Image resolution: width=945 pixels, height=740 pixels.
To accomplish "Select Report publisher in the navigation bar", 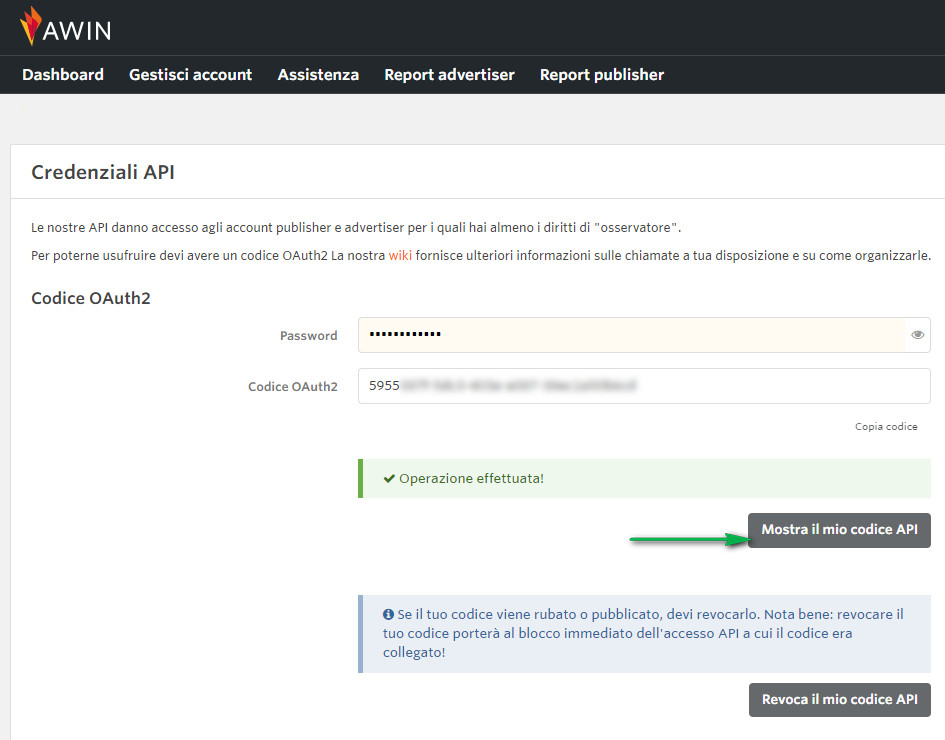I will coord(601,74).
